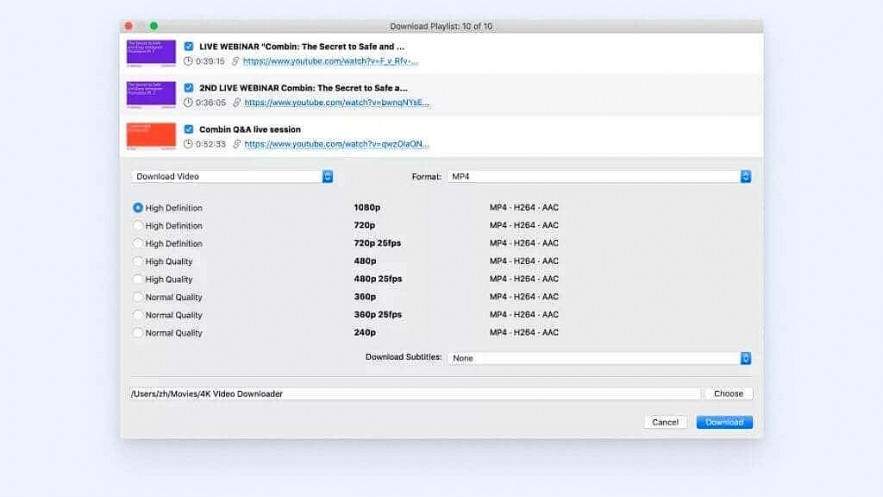883x497 pixels.
Task: Open the Download Video mode dropdown
Action: 232,177
